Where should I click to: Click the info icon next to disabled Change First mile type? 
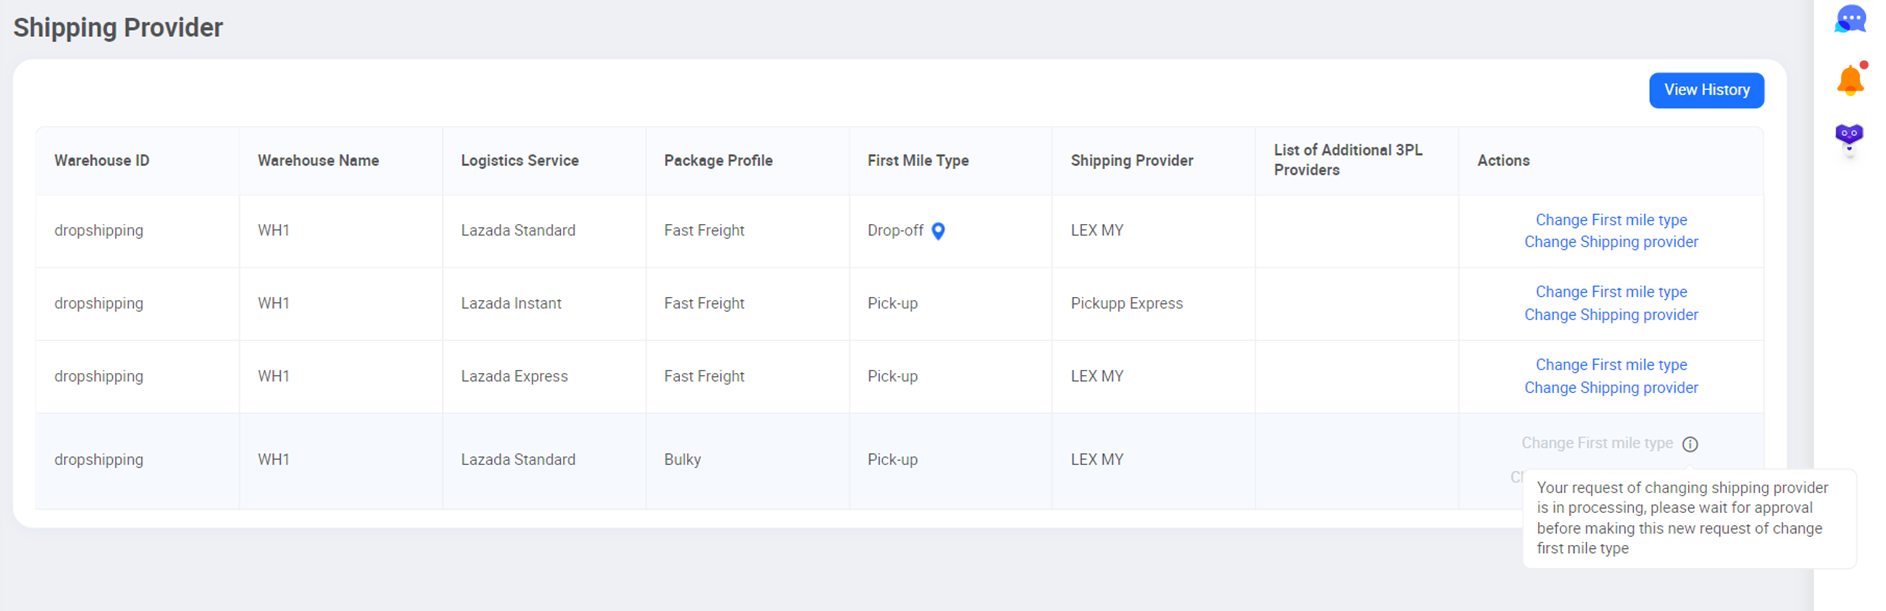tap(1690, 443)
